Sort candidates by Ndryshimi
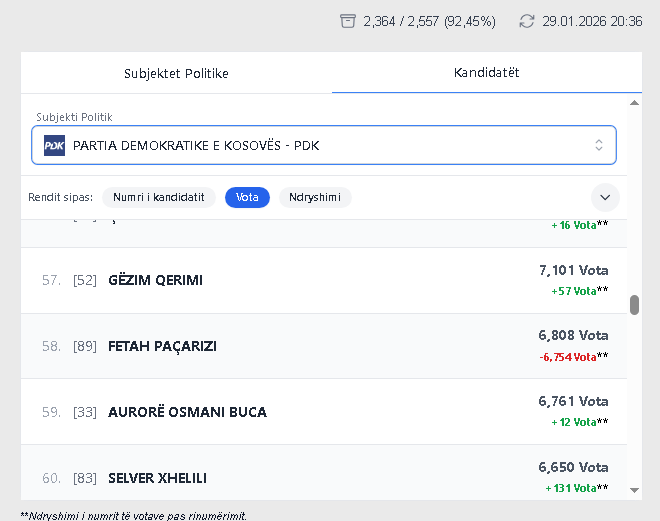This screenshot has height=521, width=660. pos(315,198)
